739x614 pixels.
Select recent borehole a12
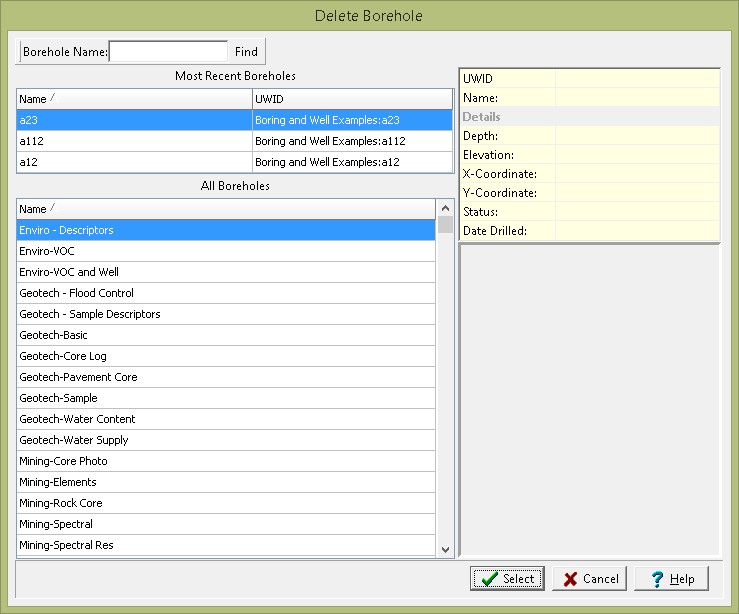(x=133, y=162)
